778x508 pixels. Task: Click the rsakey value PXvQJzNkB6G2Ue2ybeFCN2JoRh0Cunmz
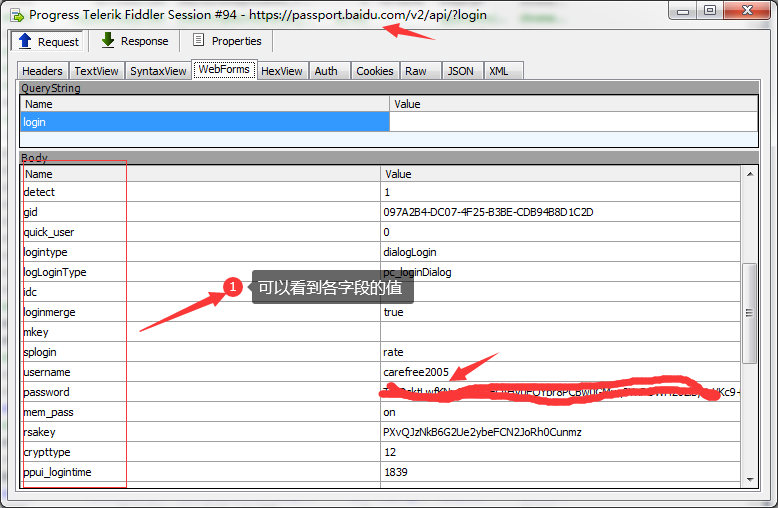[482, 432]
